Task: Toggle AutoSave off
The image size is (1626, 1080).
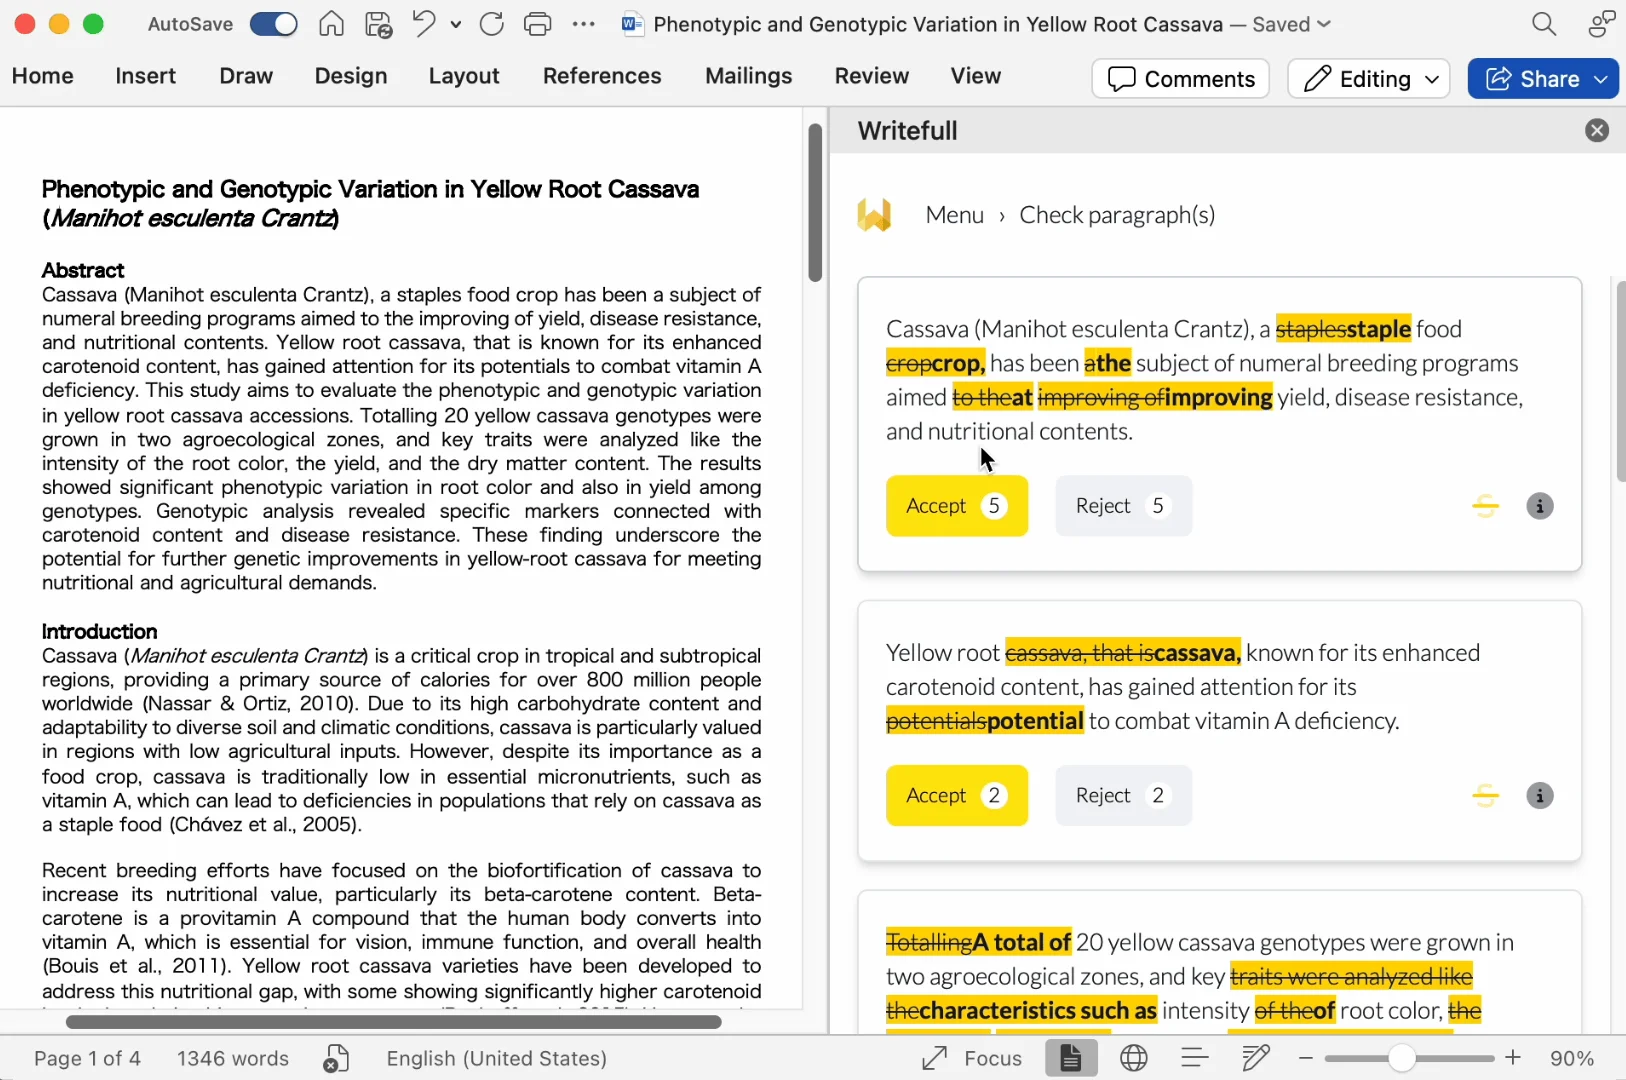Action: (x=274, y=23)
